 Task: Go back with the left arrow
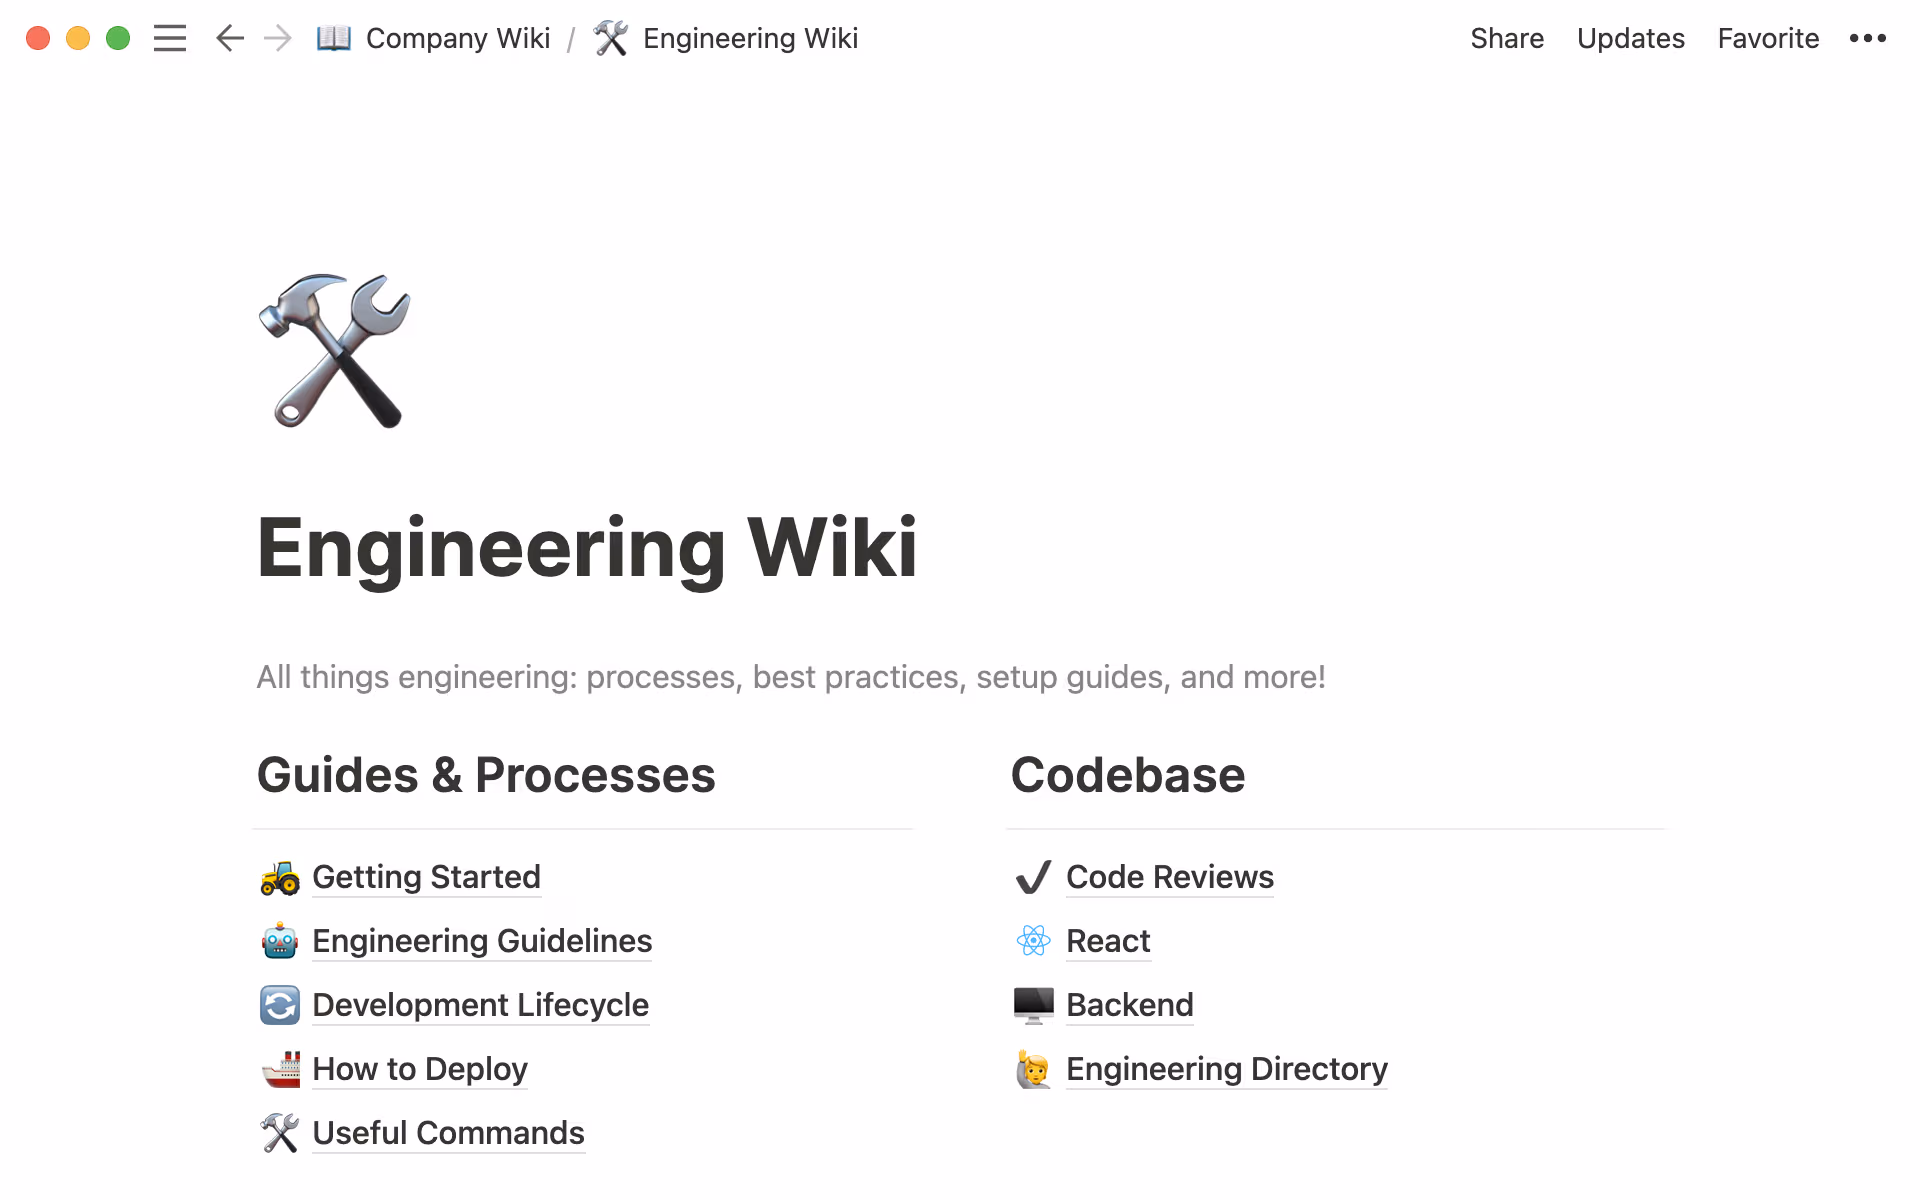pyautogui.click(x=230, y=38)
